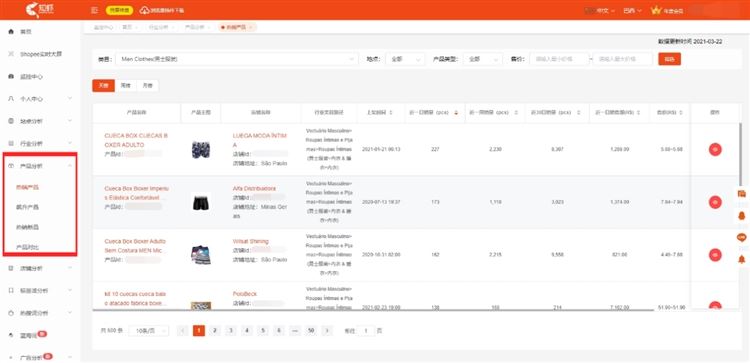The image size is (750, 363).
Task: Click the action icon in the Witsat Shining row
Action: 715,255
